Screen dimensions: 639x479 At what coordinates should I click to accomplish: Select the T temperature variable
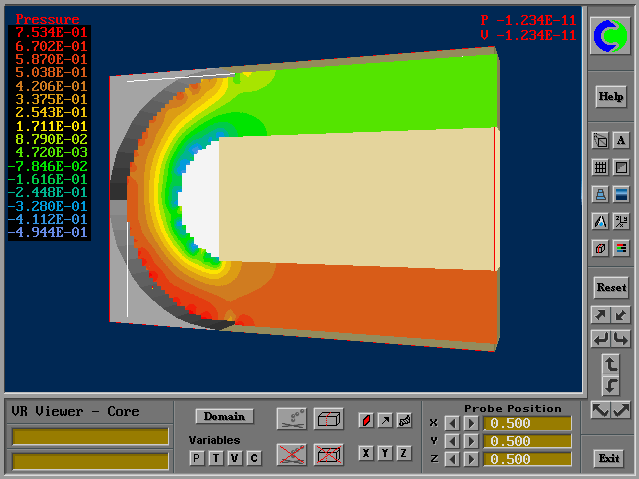click(x=216, y=458)
